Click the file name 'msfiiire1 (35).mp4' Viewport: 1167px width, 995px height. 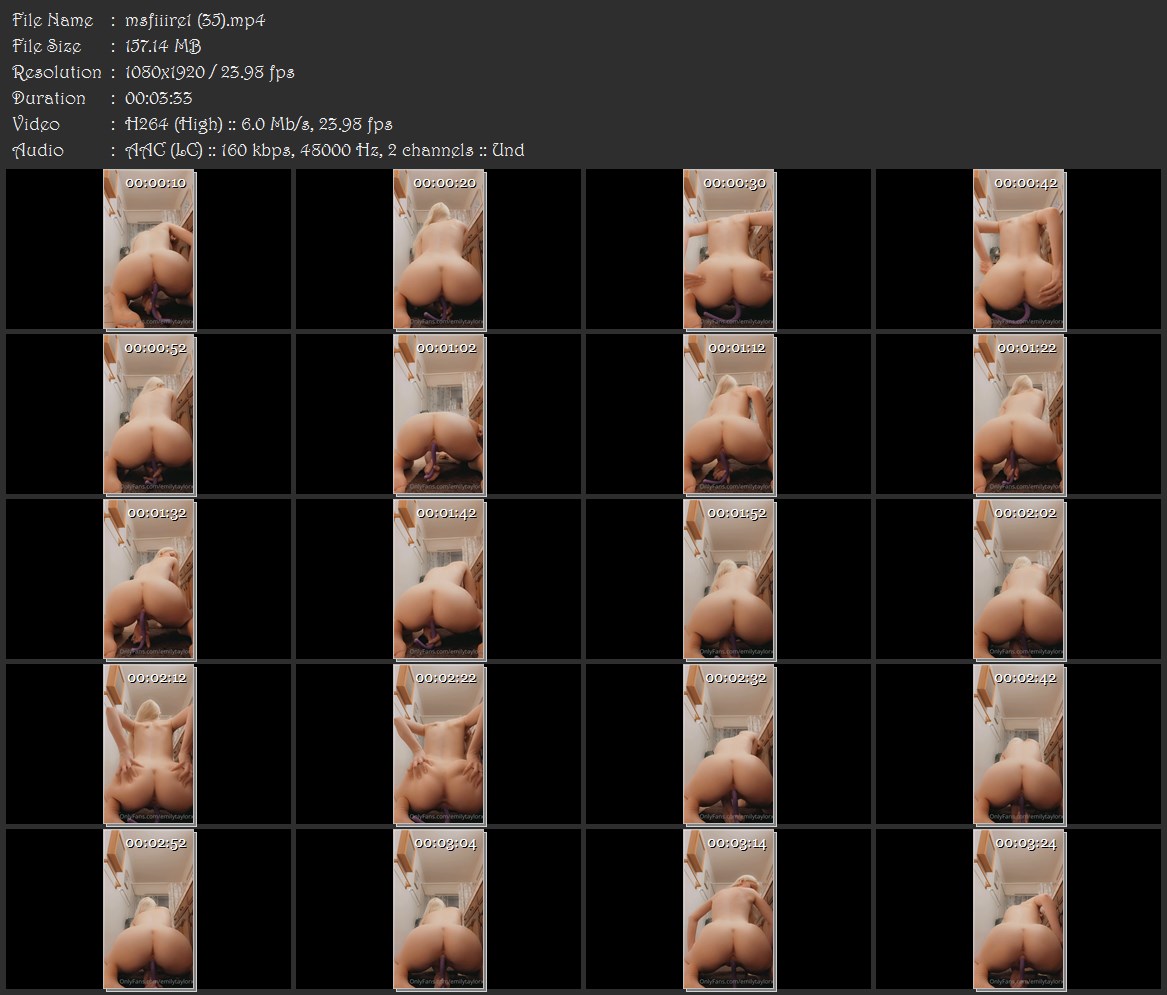tap(195, 20)
